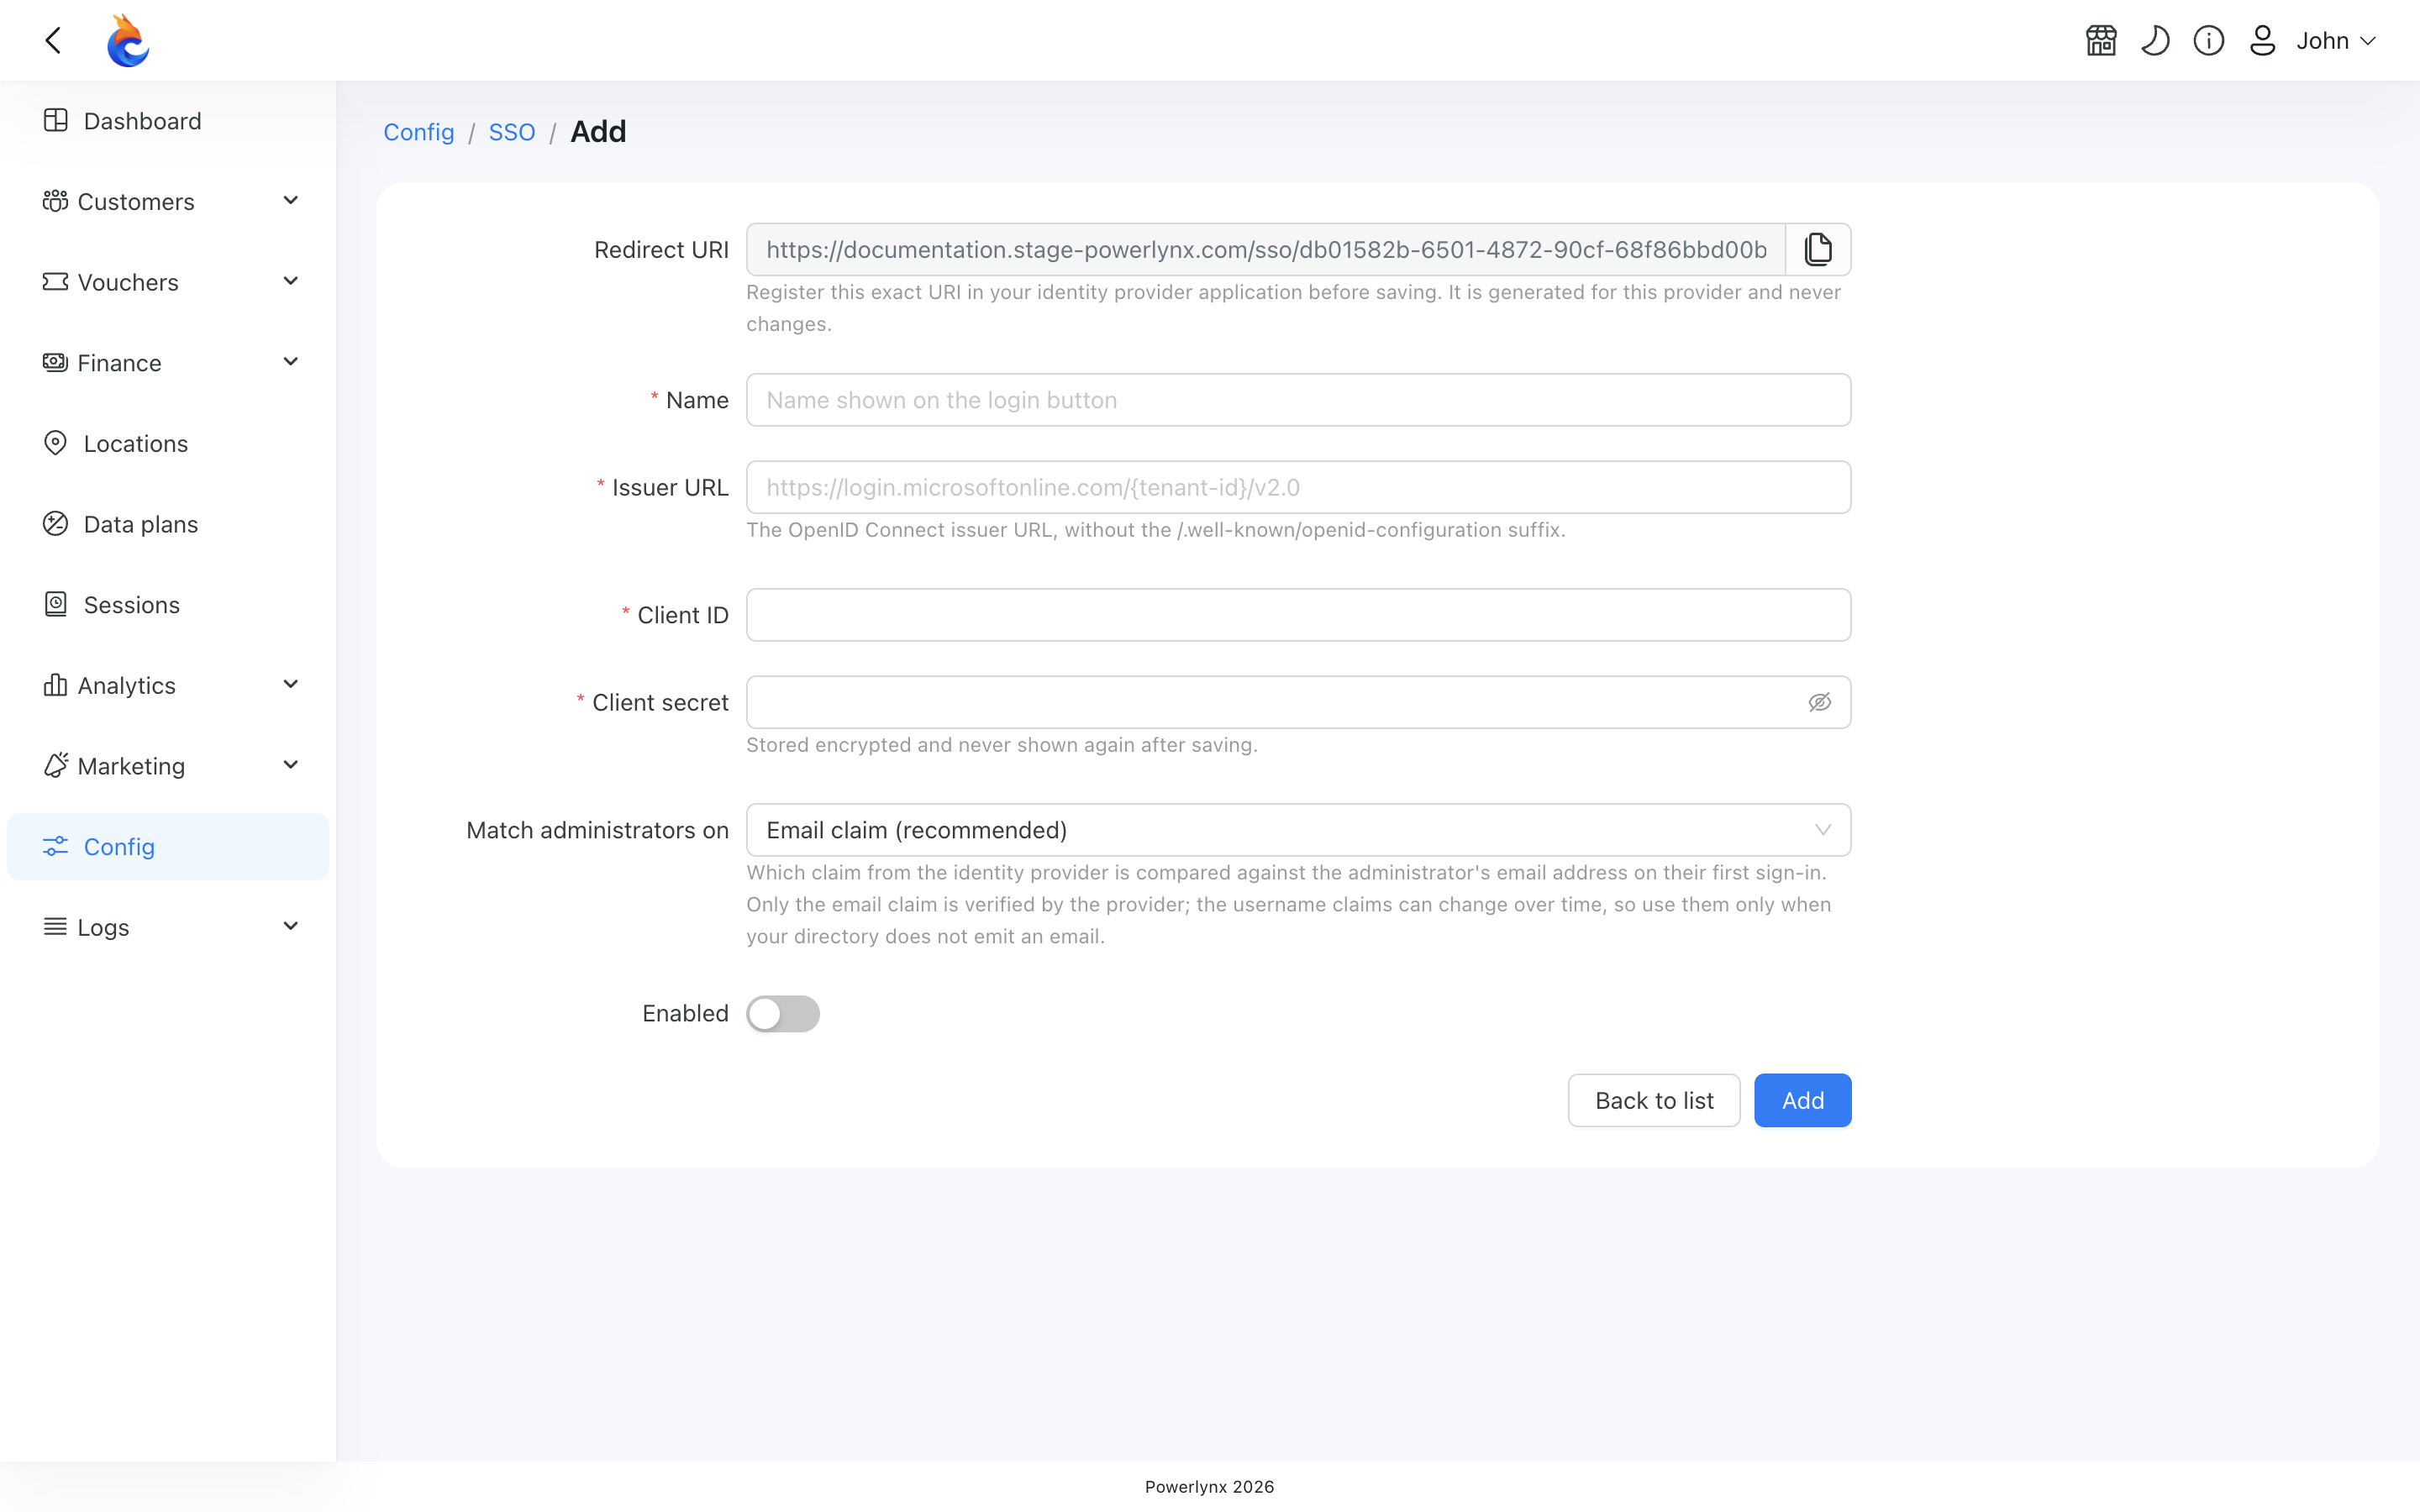Viewport: 2420px width, 1512px height.
Task: Follow the SSO breadcrumb link
Action: 512,132
